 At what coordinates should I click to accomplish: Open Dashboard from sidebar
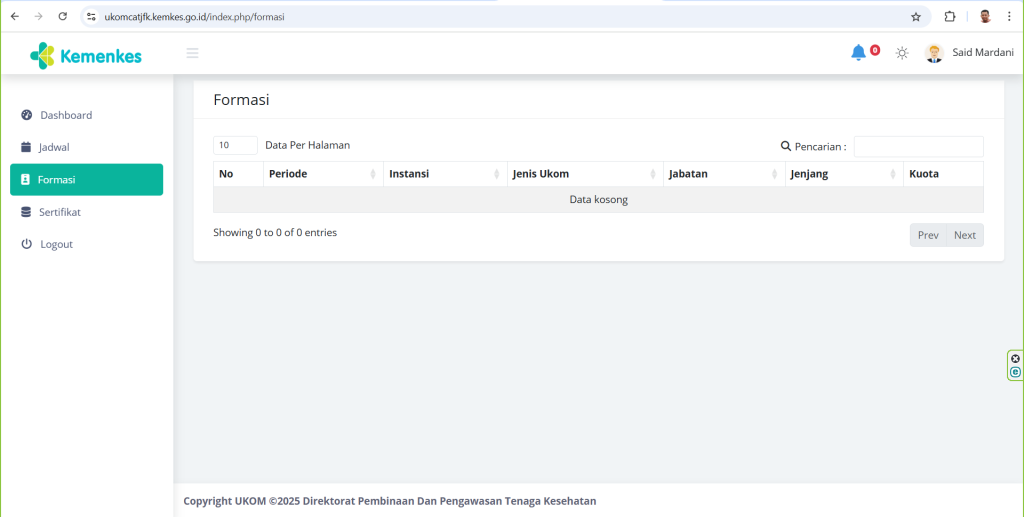tap(66, 115)
